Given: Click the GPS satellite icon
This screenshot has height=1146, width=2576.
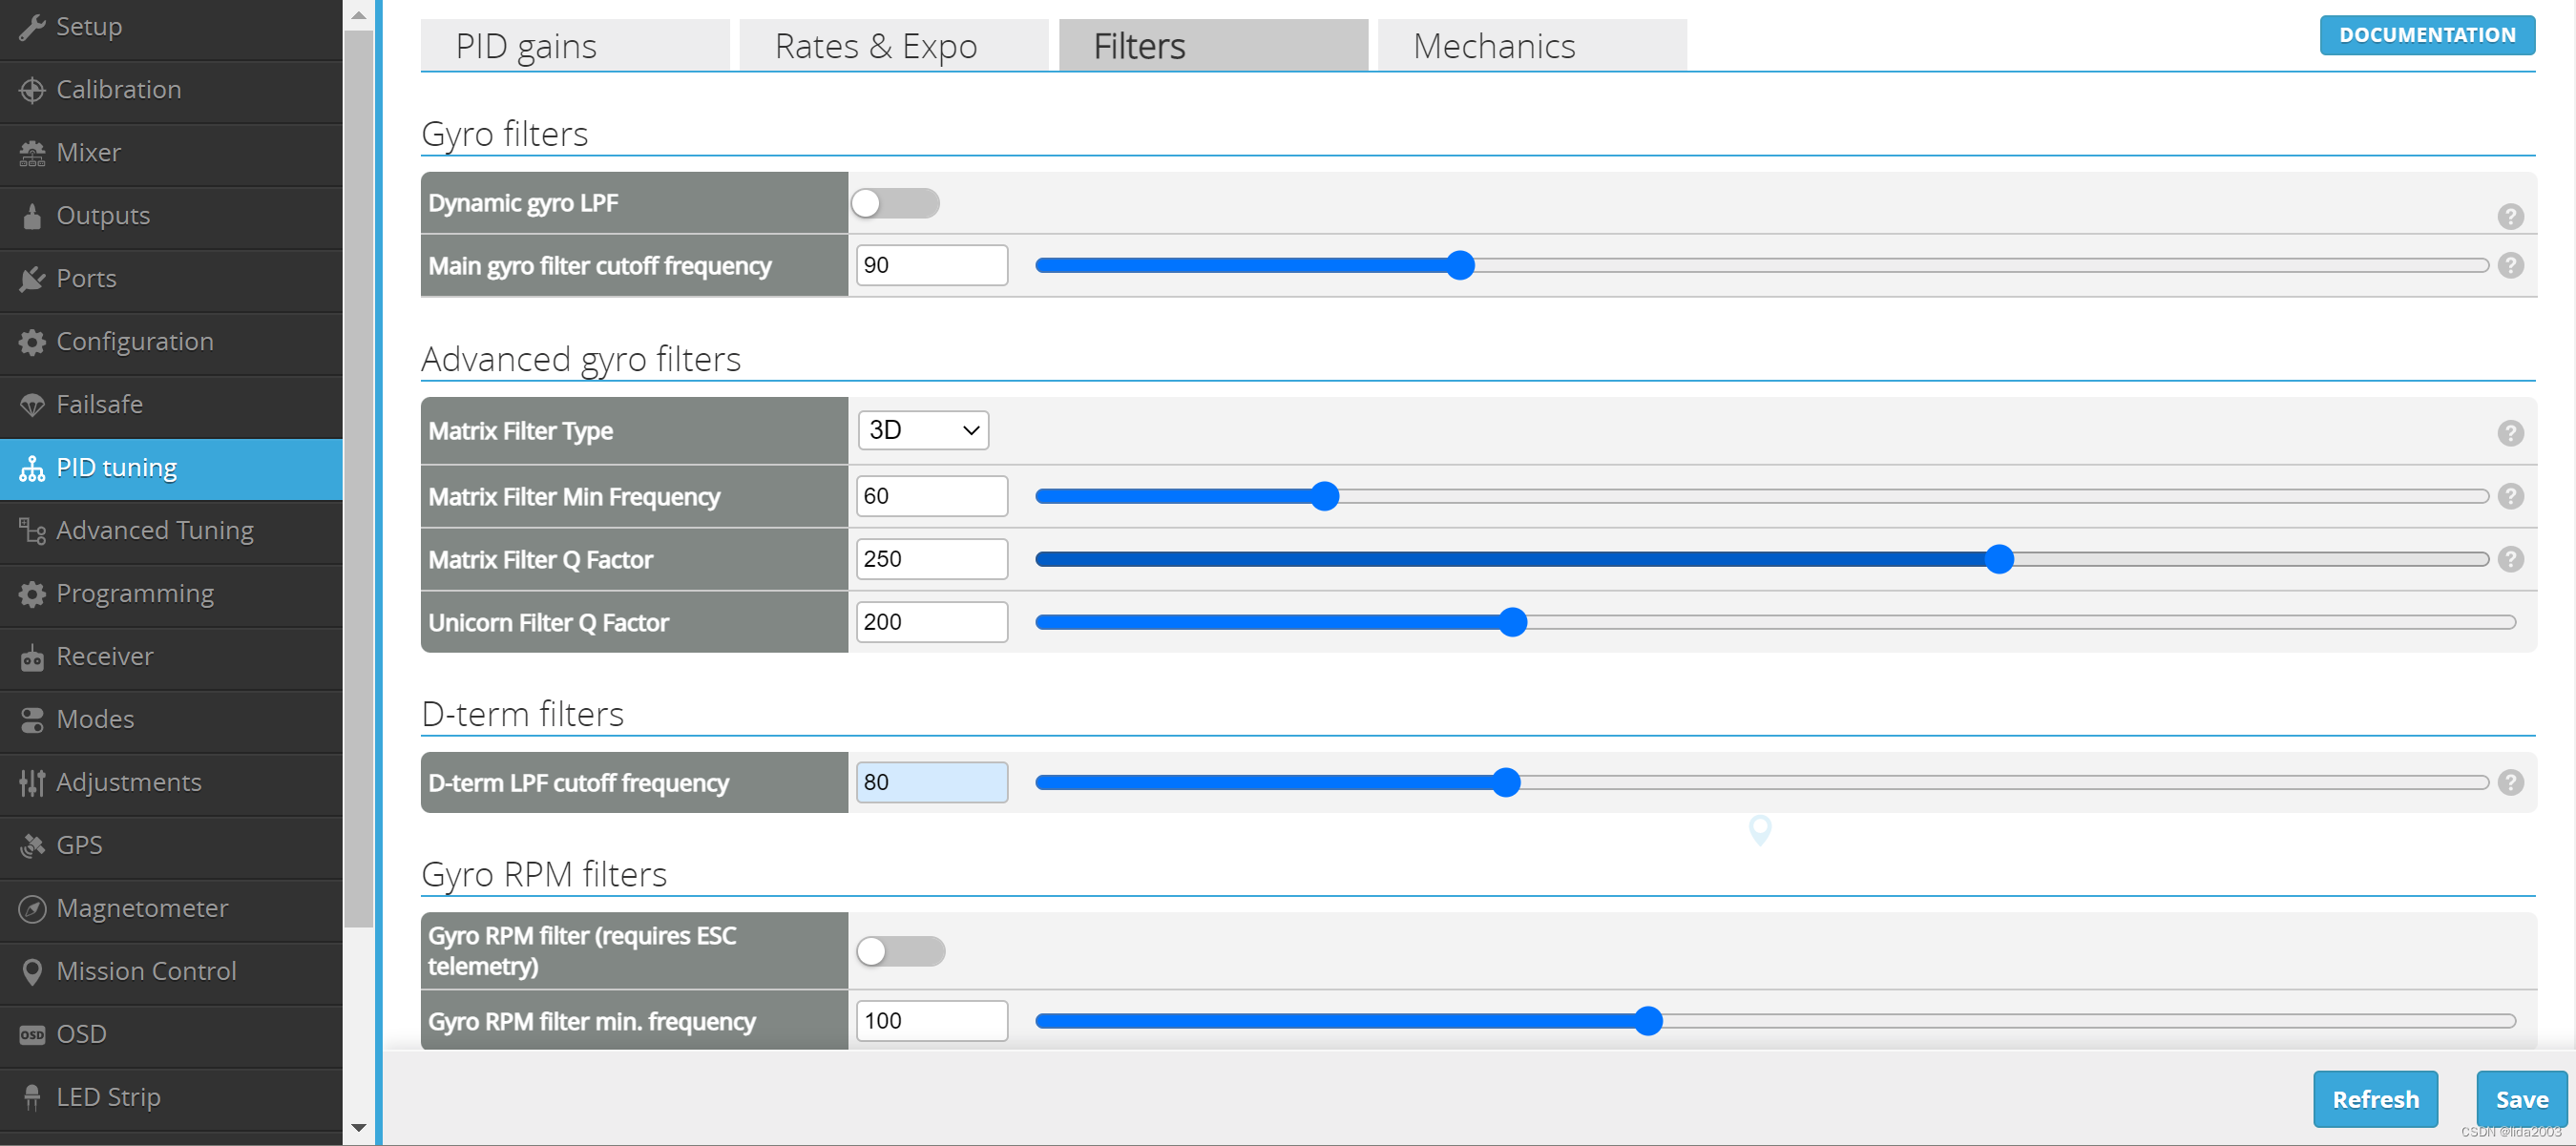Looking at the screenshot, I should coord(32,846).
